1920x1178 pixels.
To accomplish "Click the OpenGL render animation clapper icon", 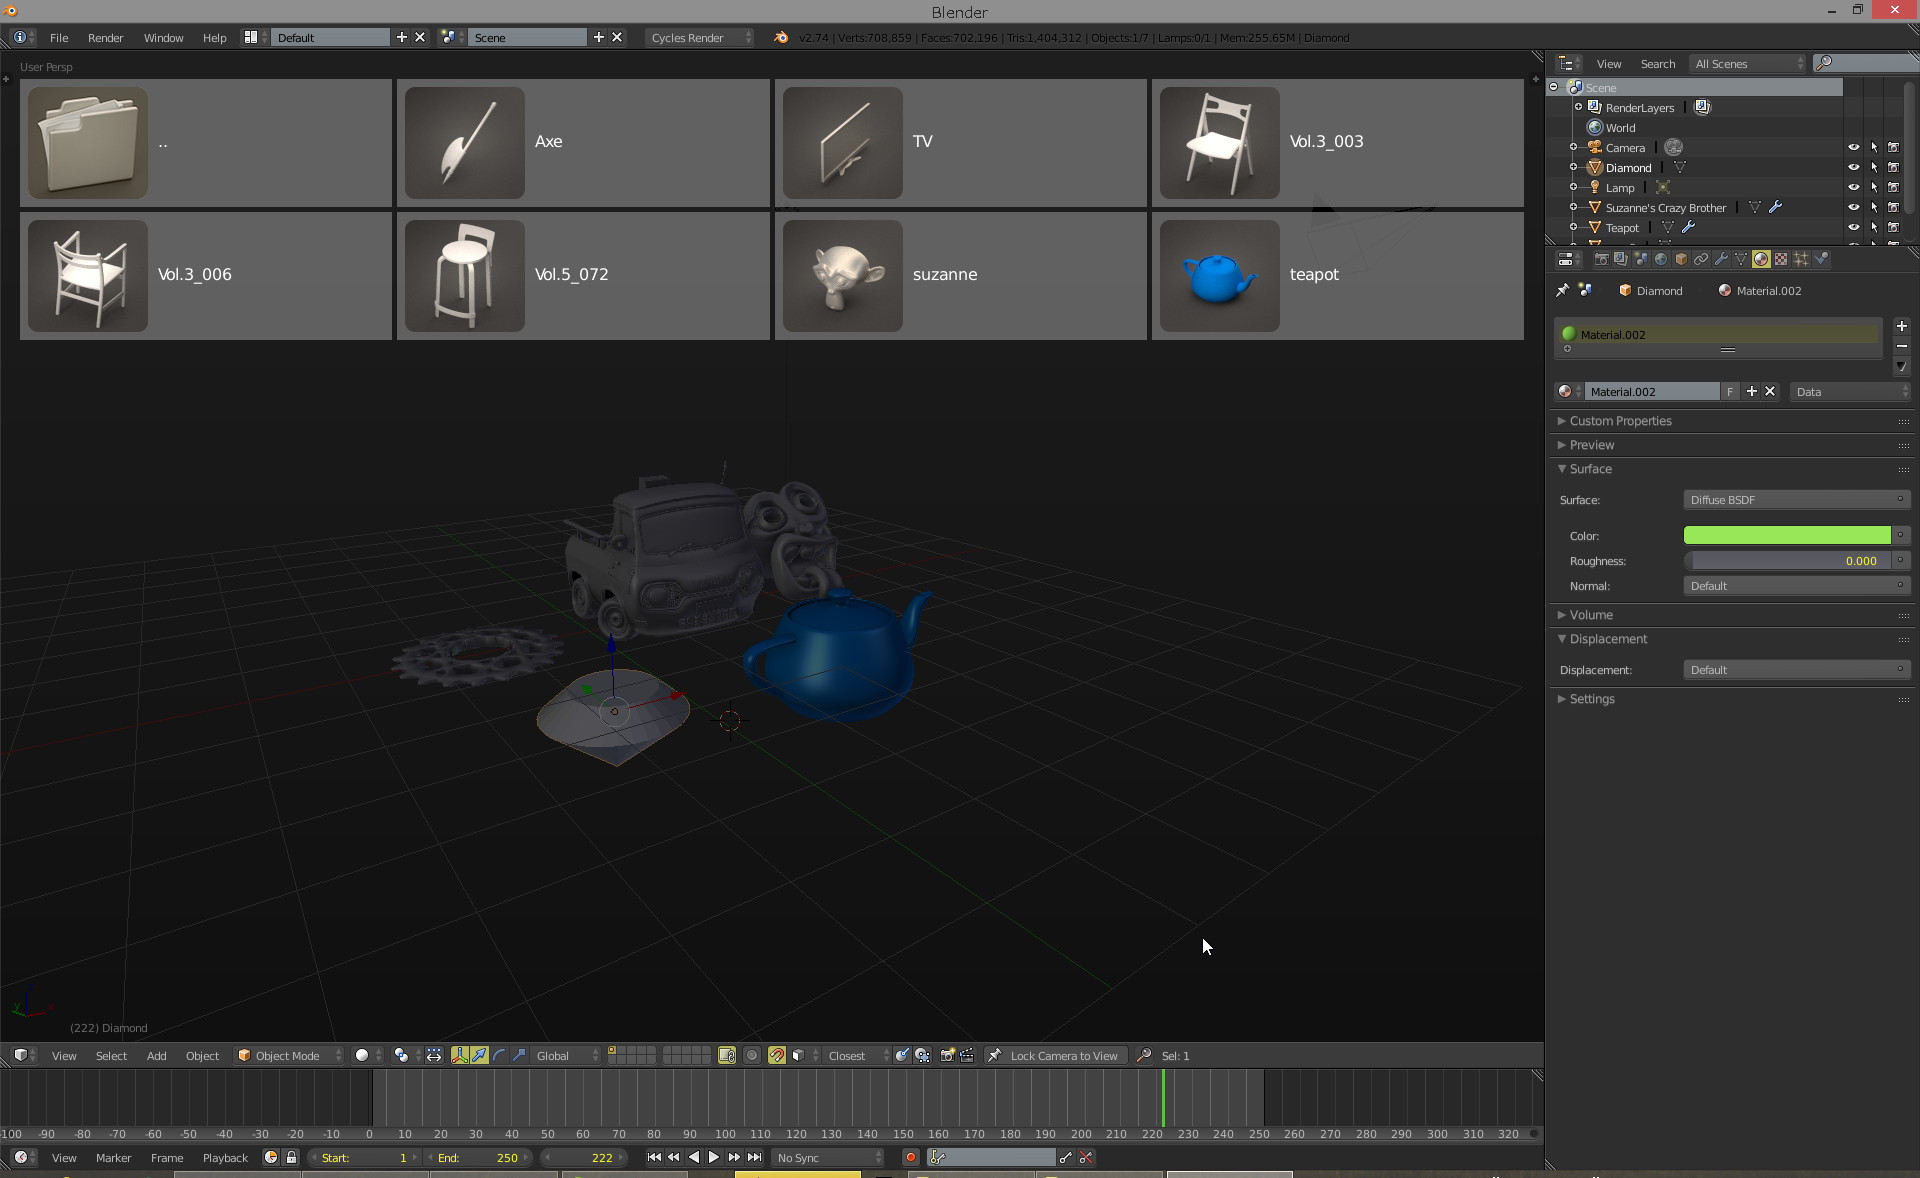I will [967, 1055].
